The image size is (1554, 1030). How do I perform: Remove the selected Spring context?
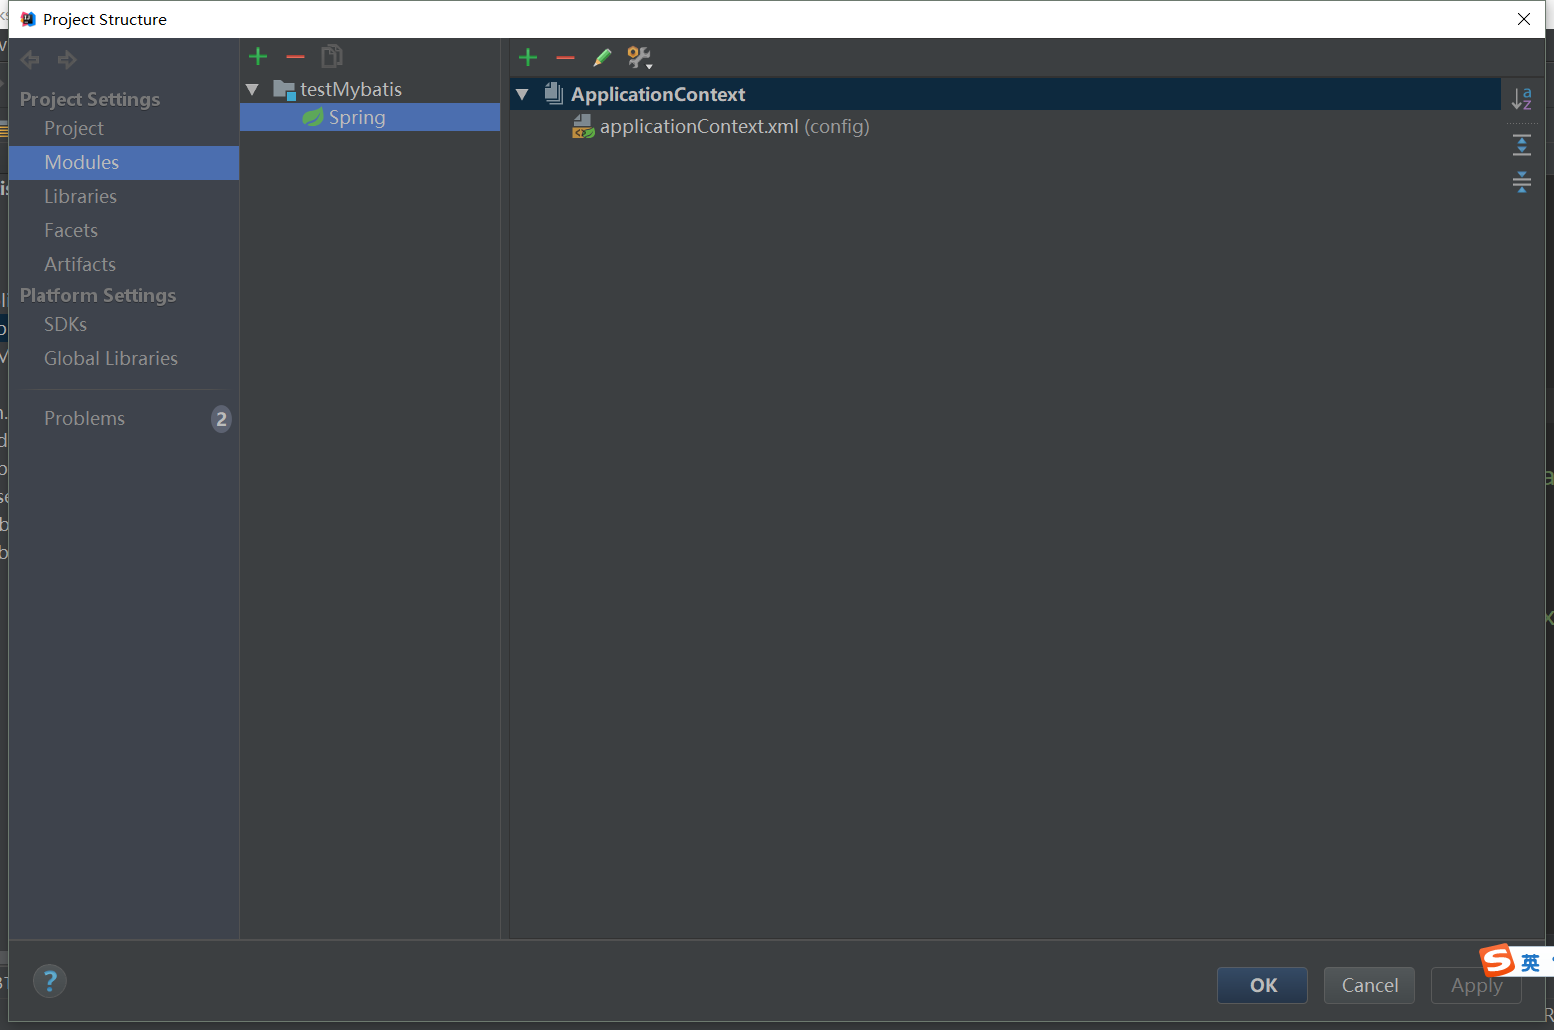pos(565,58)
